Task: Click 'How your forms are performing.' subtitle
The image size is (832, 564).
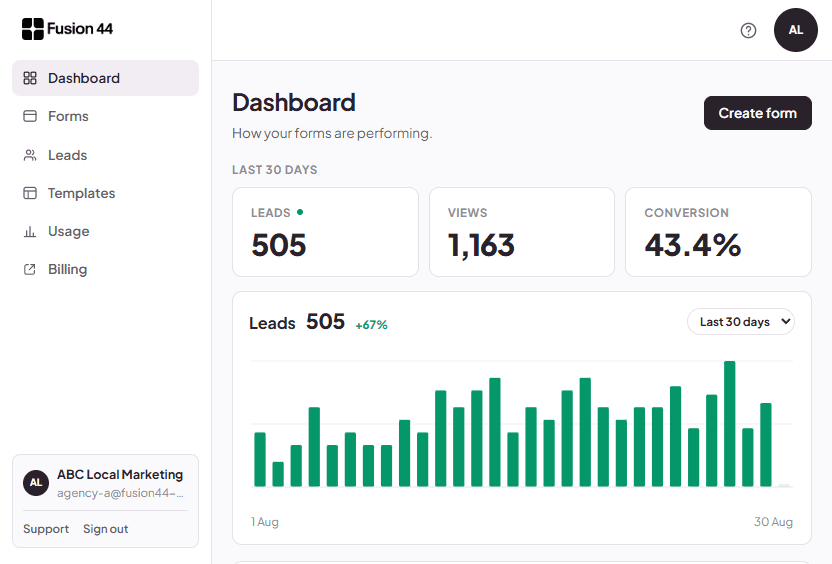Action: click(332, 133)
